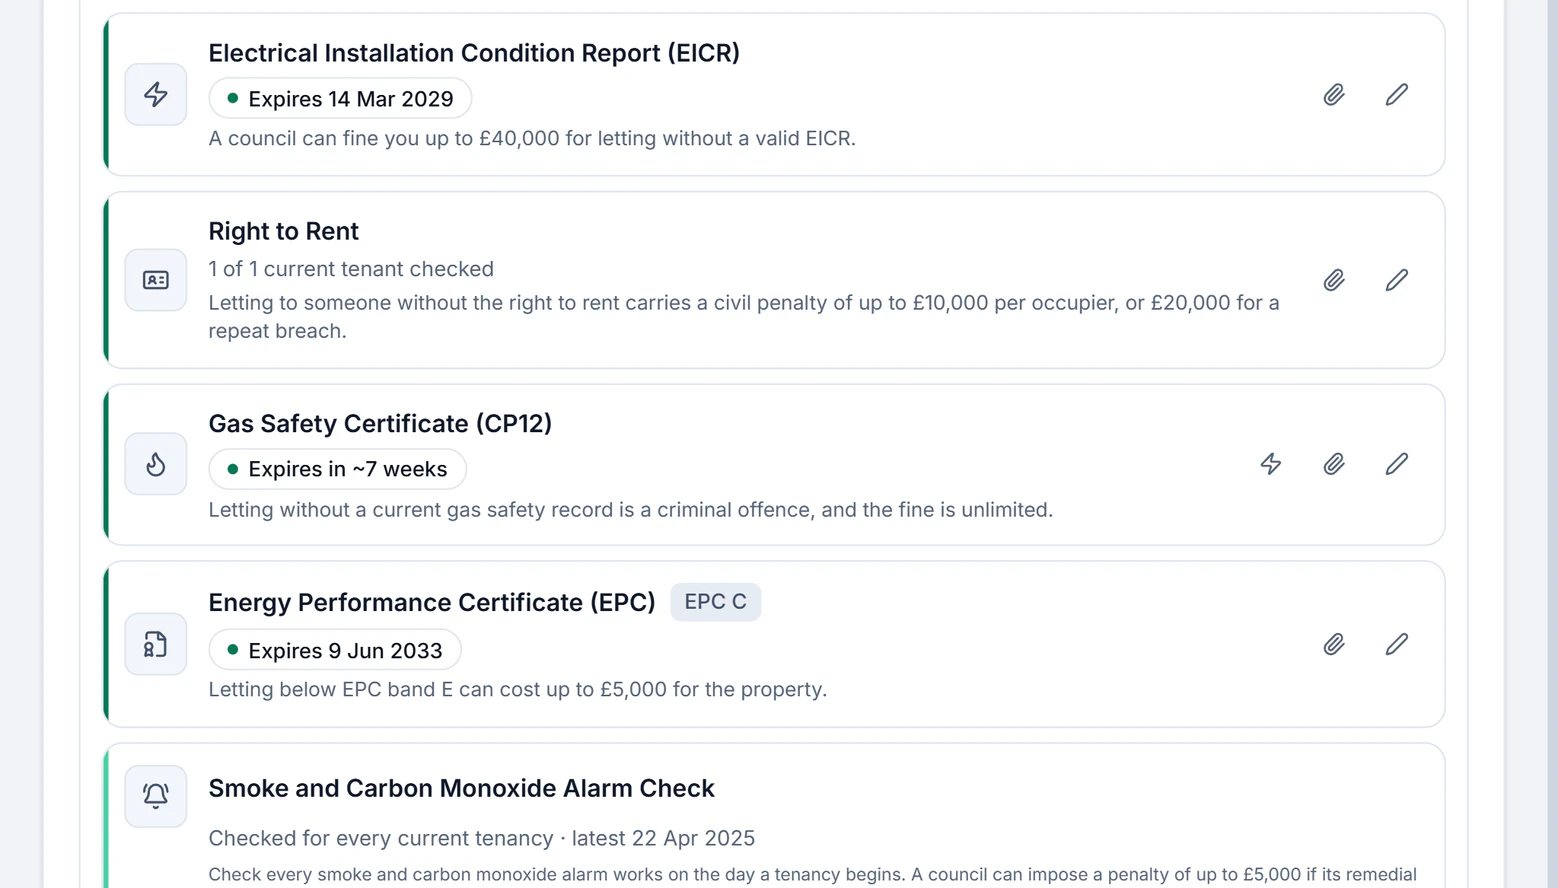Click the 'Letting below EPC band E' warning text

tap(518, 689)
